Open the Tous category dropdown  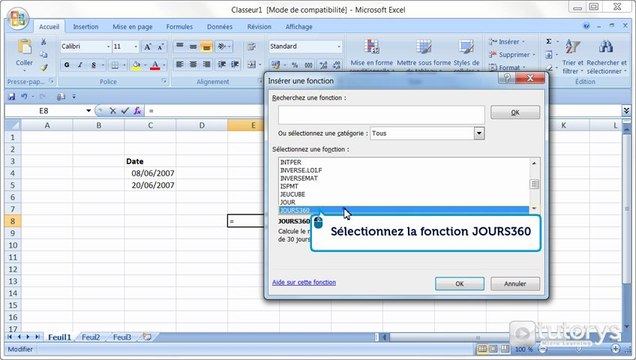tap(479, 133)
